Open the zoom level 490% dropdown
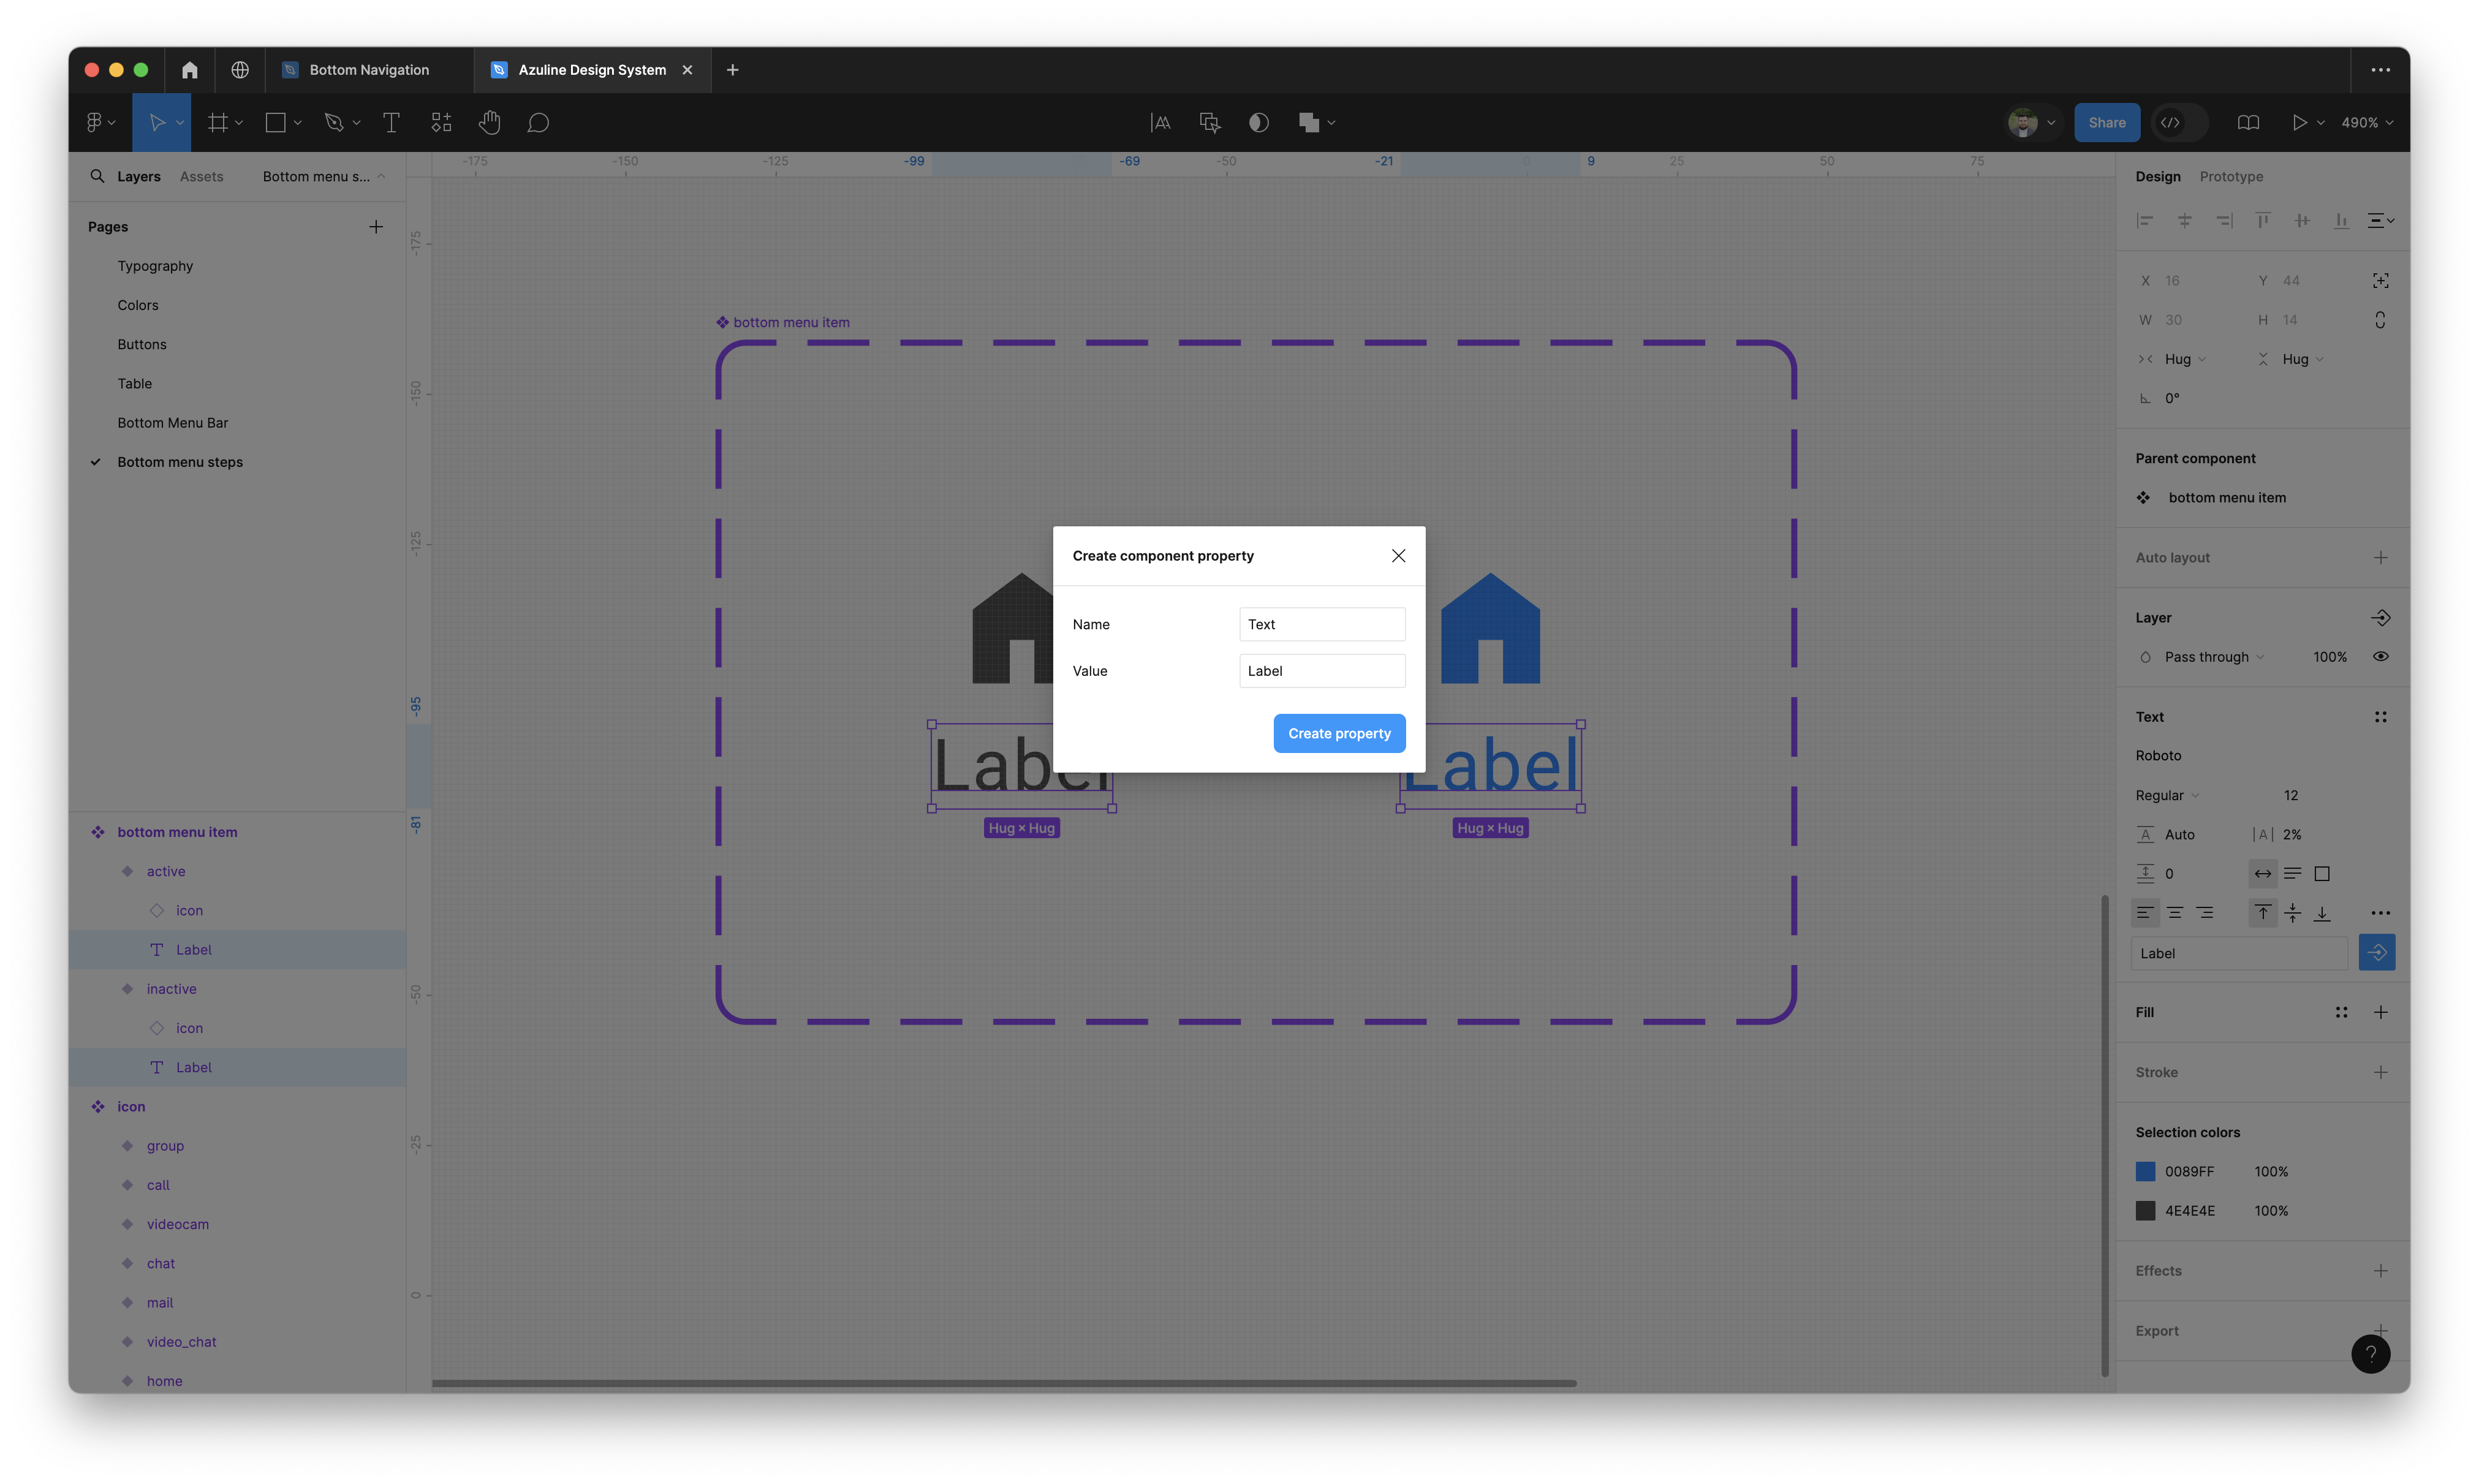Image resolution: width=2479 pixels, height=1484 pixels. [x=2366, y=123]
